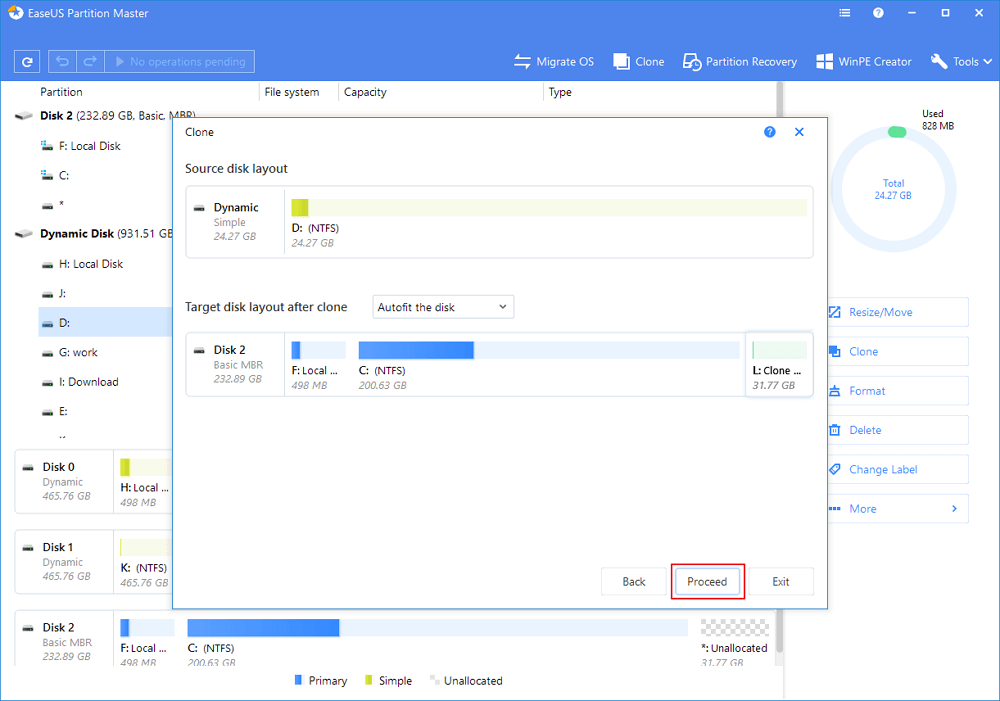Click the Proceed button

(707, 582)
